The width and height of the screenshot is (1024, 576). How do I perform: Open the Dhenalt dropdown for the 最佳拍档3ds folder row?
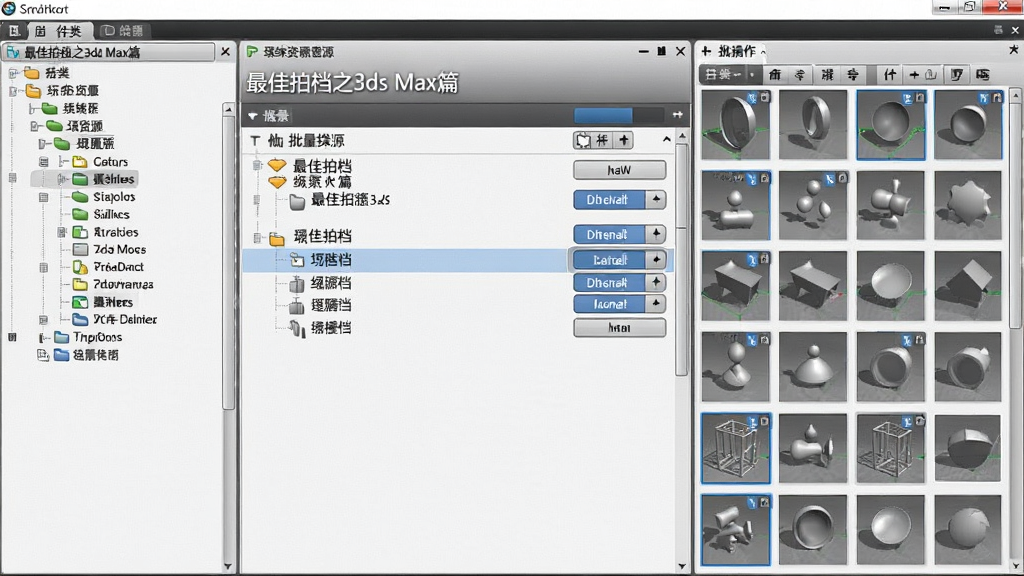[656, 199]
